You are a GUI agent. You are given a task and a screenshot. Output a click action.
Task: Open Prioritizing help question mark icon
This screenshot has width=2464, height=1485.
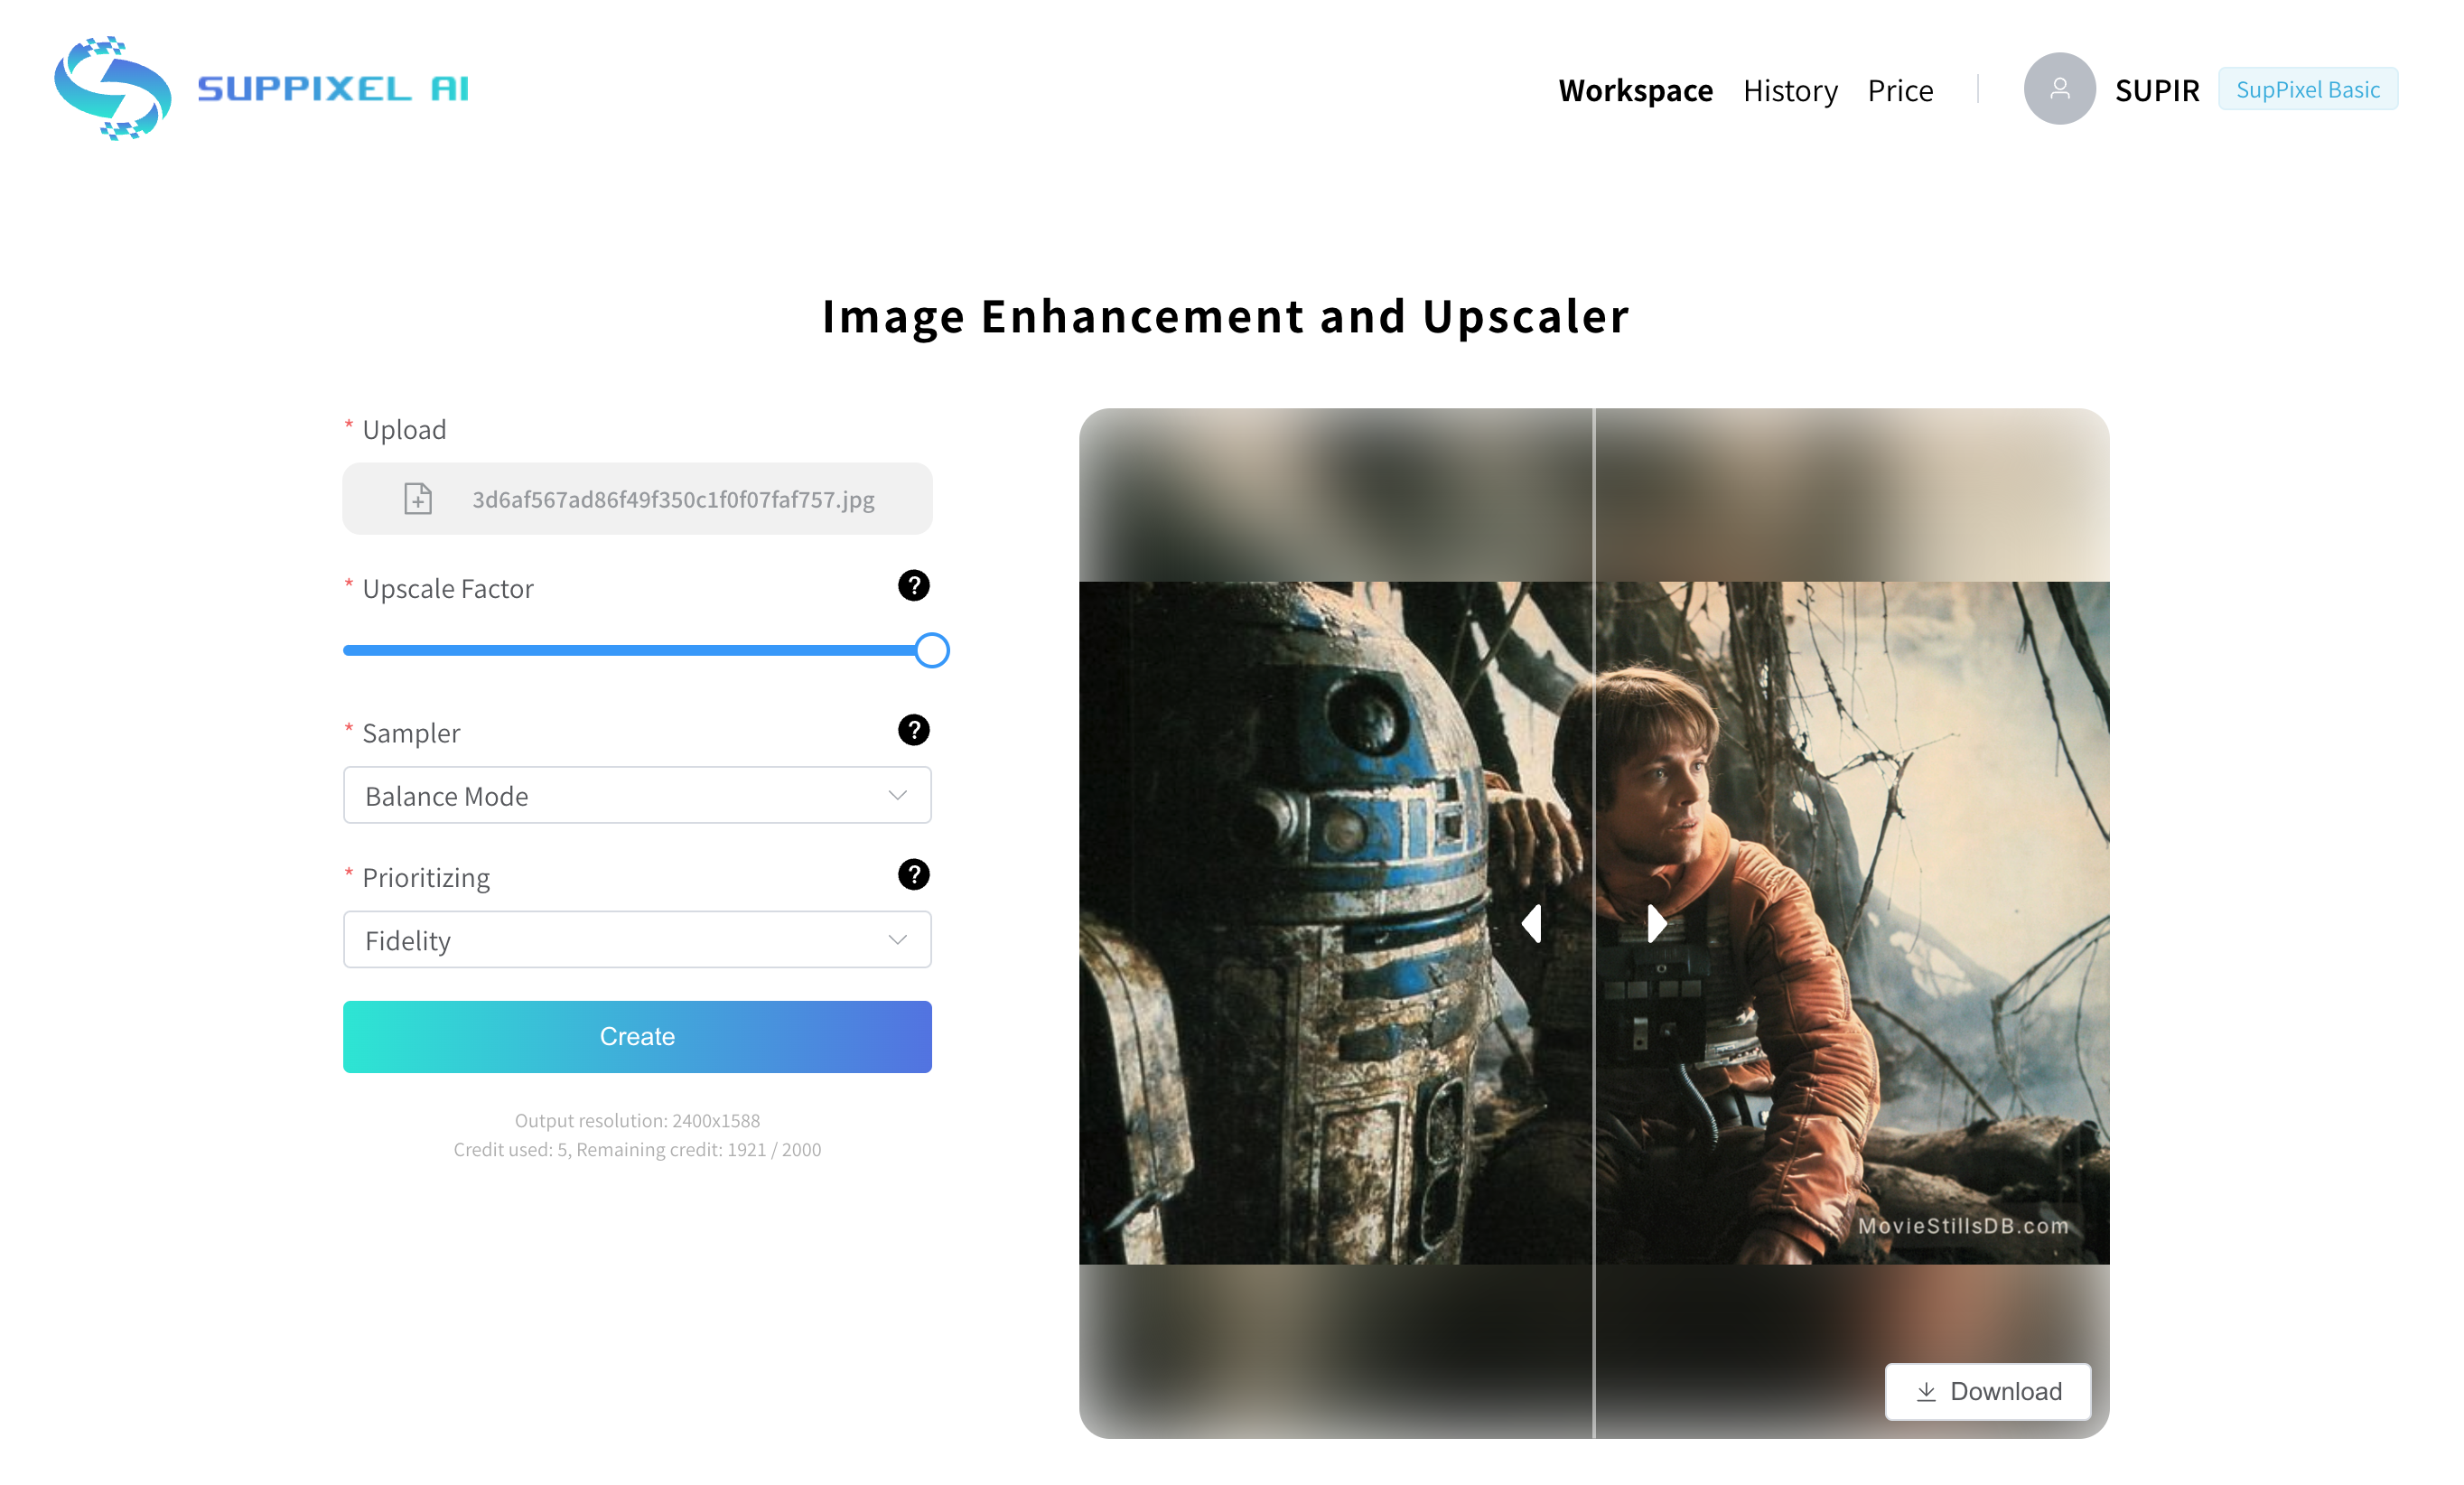point(913,875)
